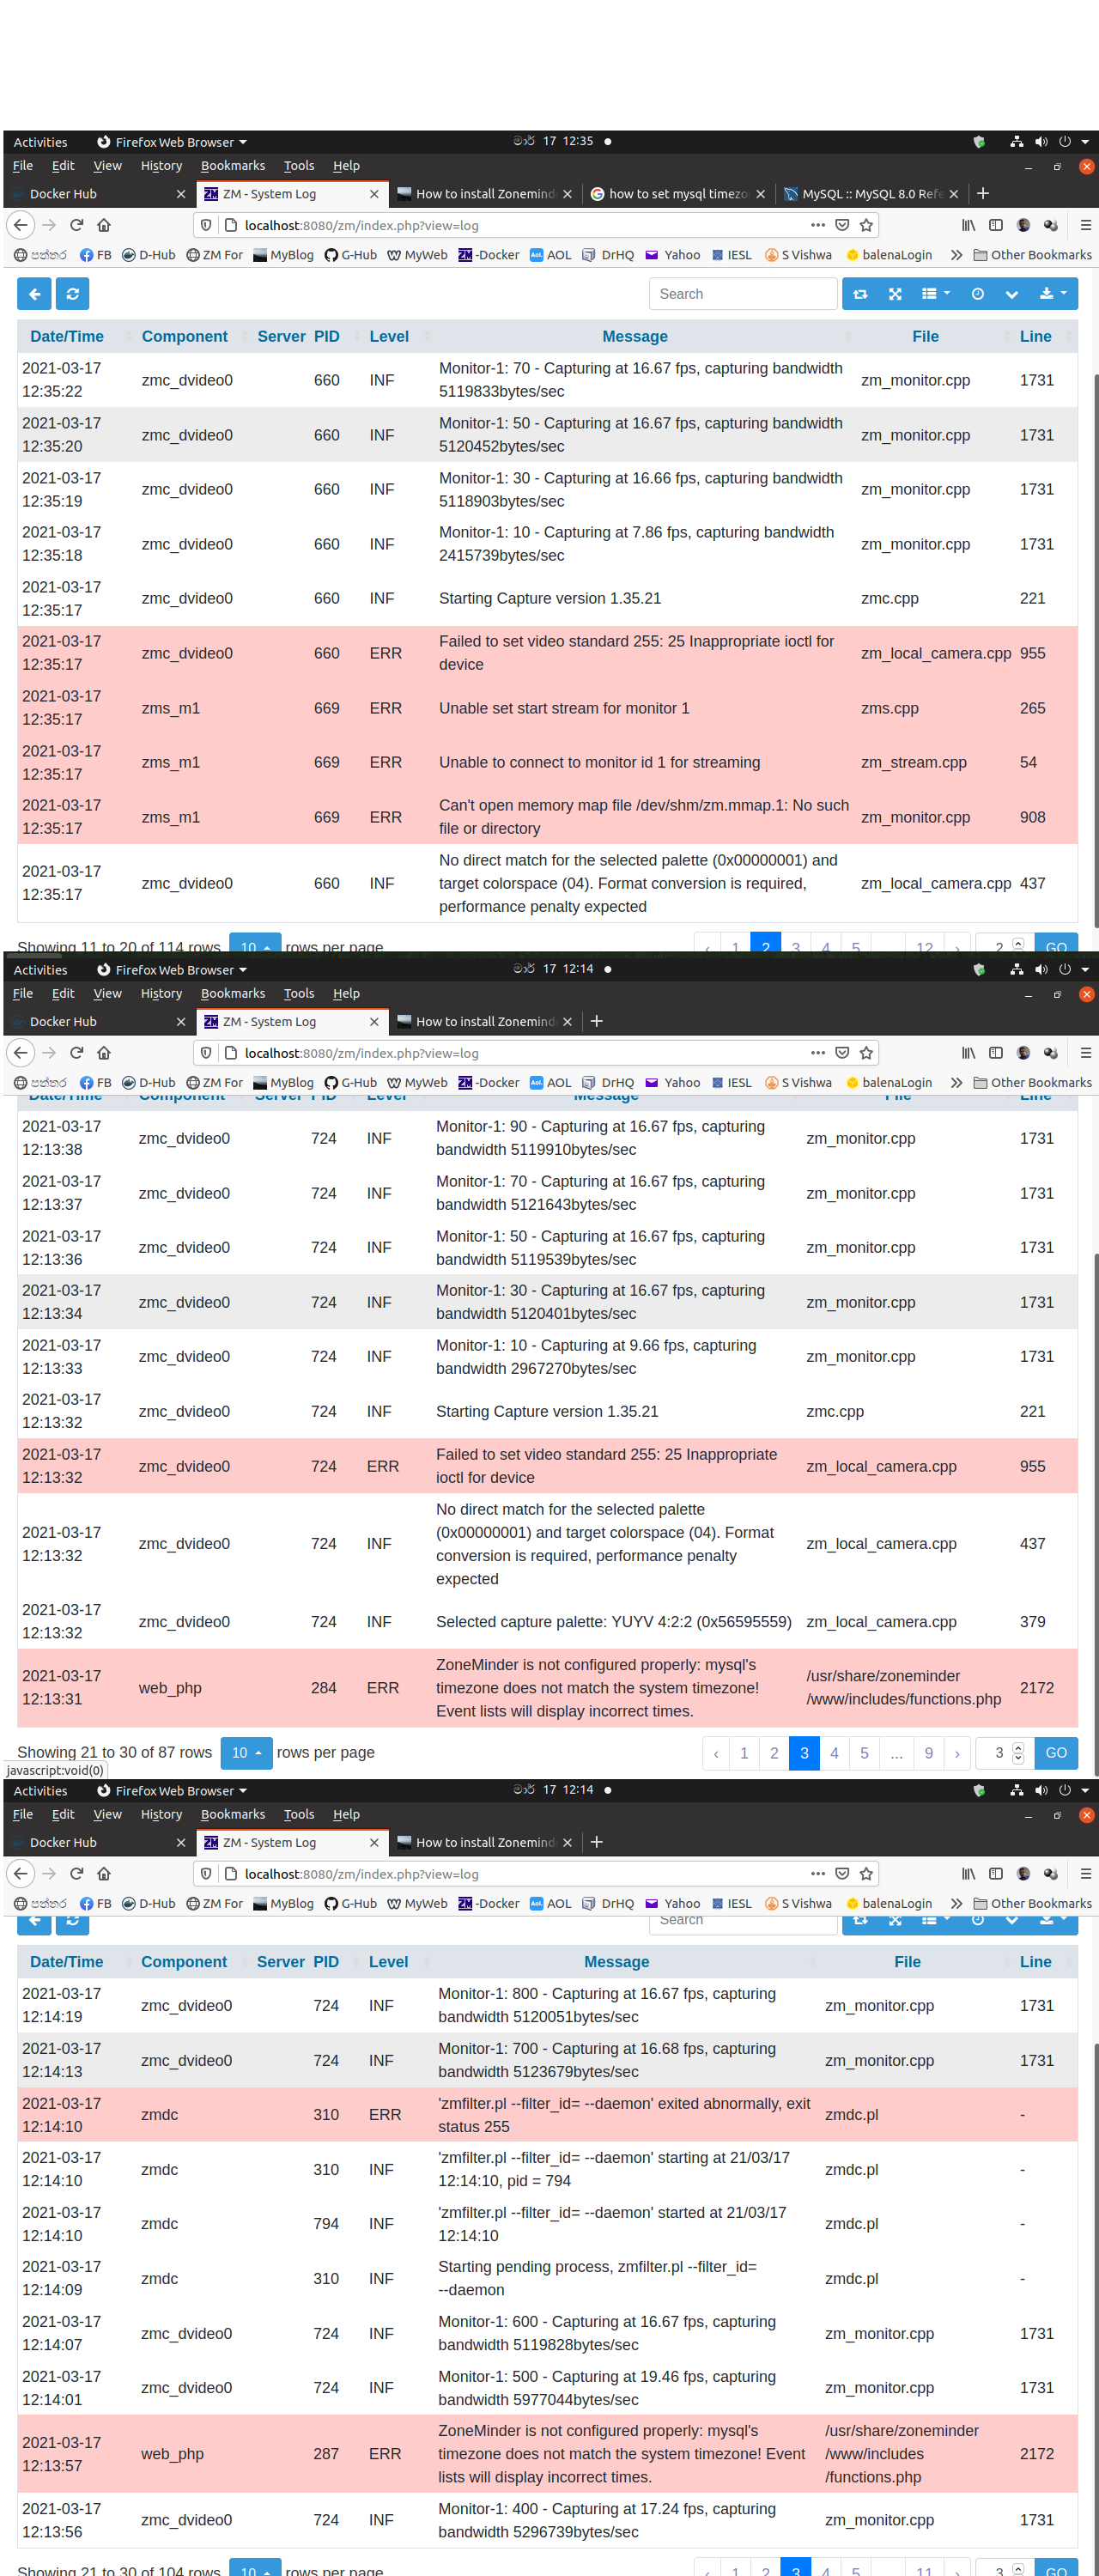Open a new tab using plus in the 12:35 window
1099x2576 pixels.
coord(983,193)
